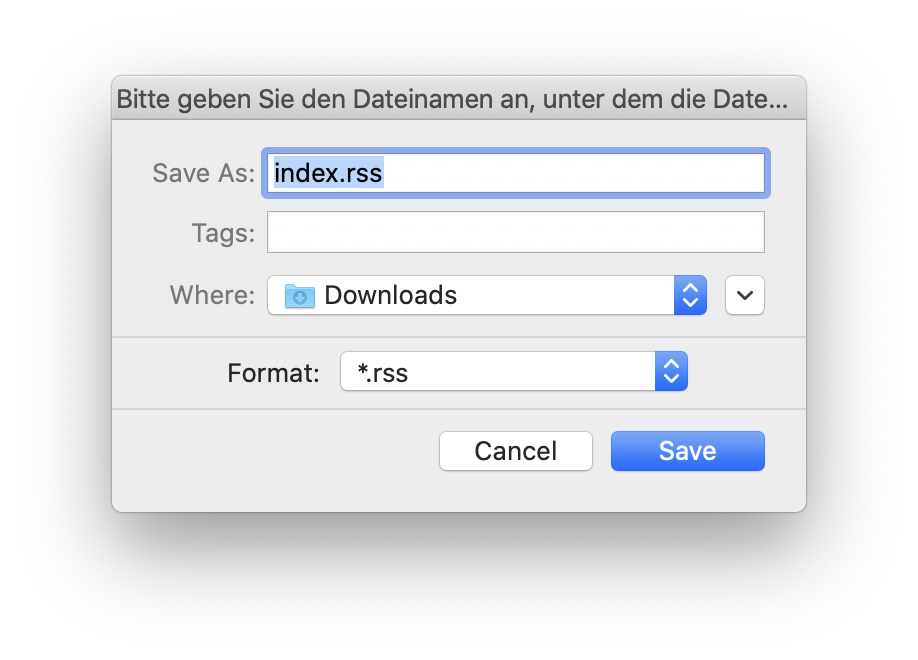The width and height of the screenshot is (918, 660).
Task: Click the blue up-down arrows beside Downloads
Action: (690, 295)
